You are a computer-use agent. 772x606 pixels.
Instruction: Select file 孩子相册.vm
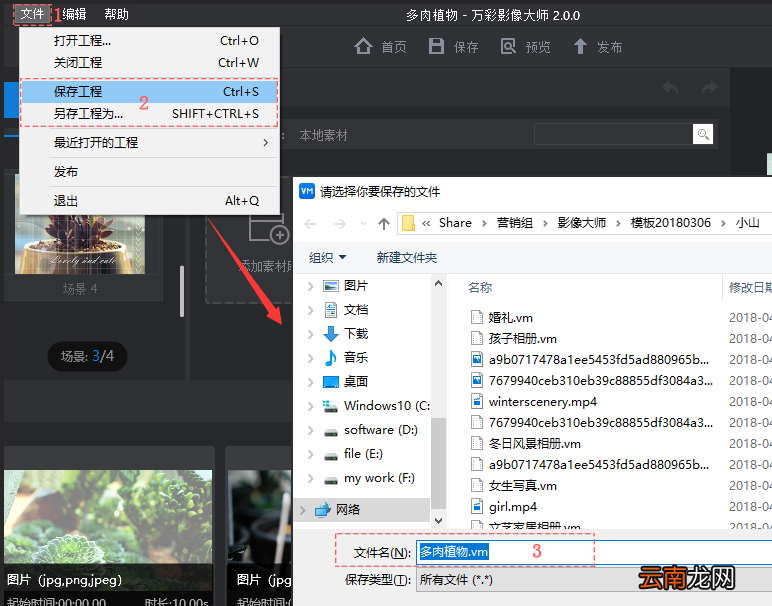pyautogui.click(x=522, y=339)
